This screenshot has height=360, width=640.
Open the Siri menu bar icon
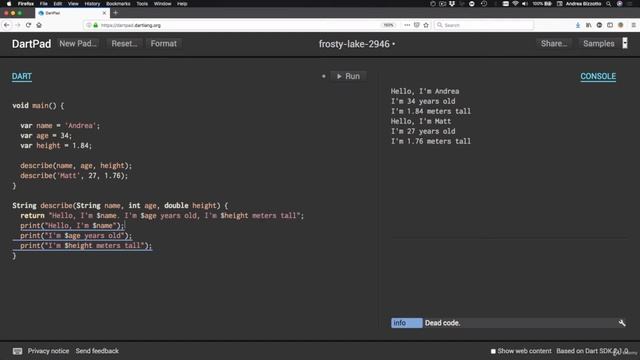click(620, 4)
